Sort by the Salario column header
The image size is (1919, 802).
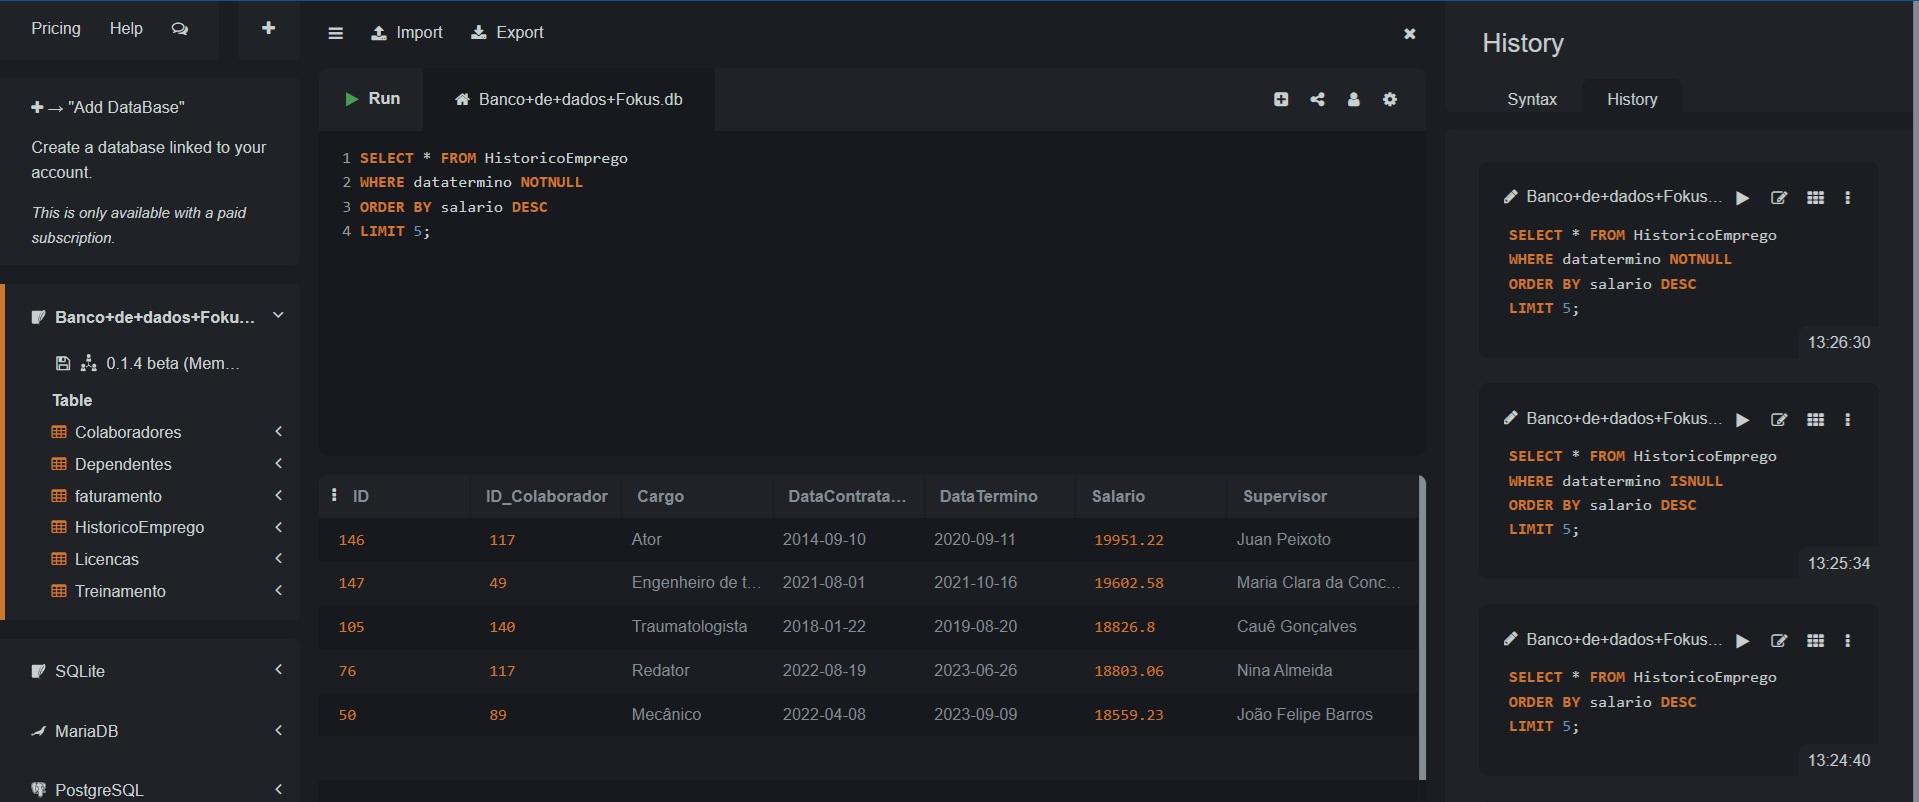[1118, 496]
